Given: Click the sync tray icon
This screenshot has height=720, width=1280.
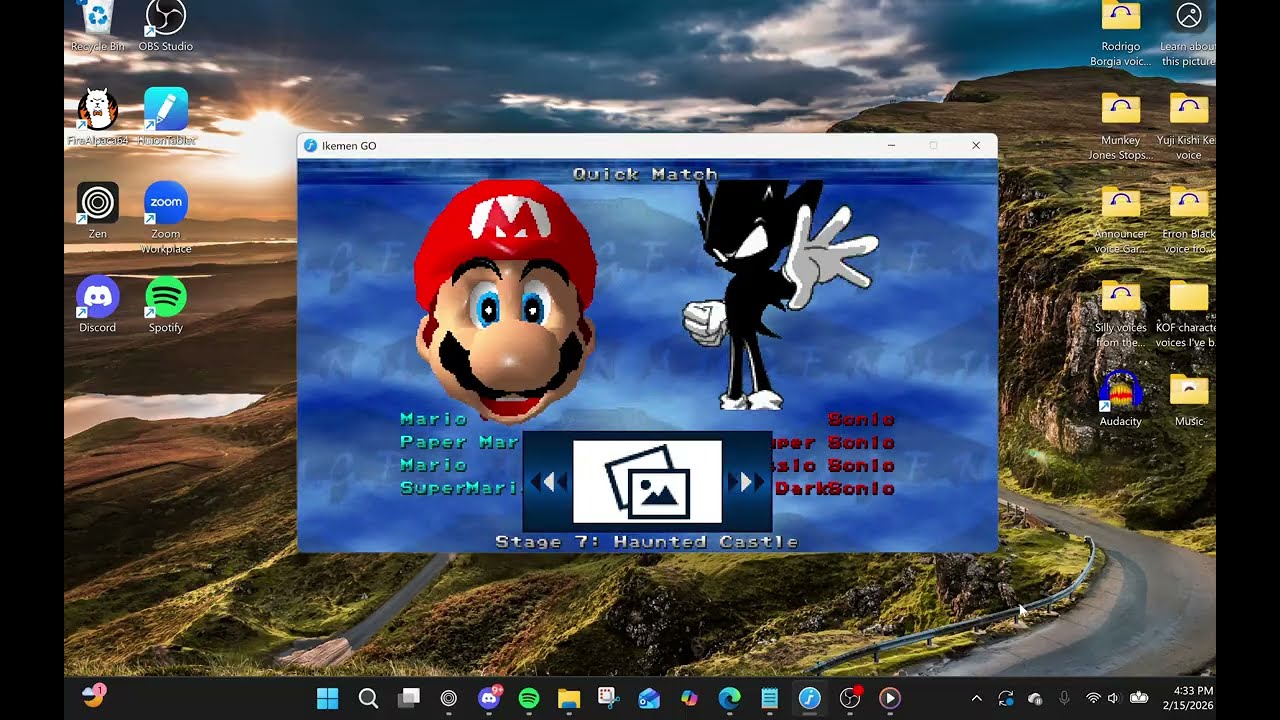Looking at the screenshot, I should point(1006,698).
